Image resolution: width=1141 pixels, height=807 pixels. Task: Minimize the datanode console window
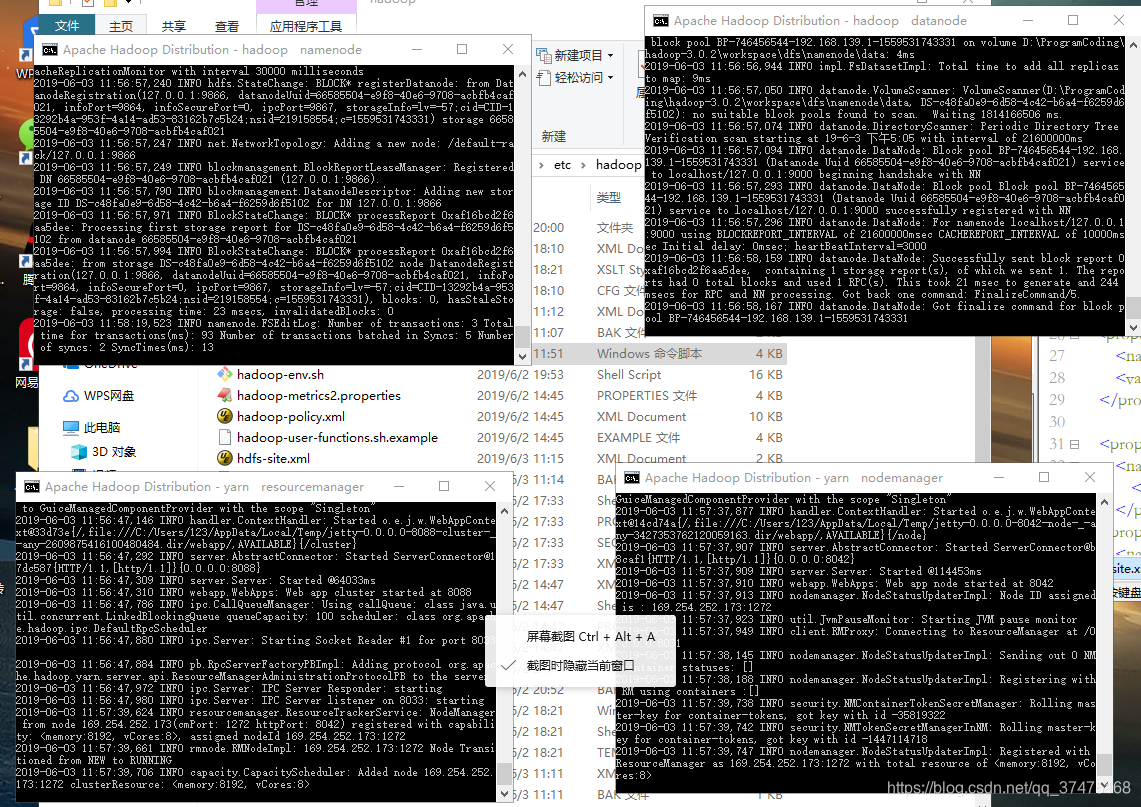1028,20
